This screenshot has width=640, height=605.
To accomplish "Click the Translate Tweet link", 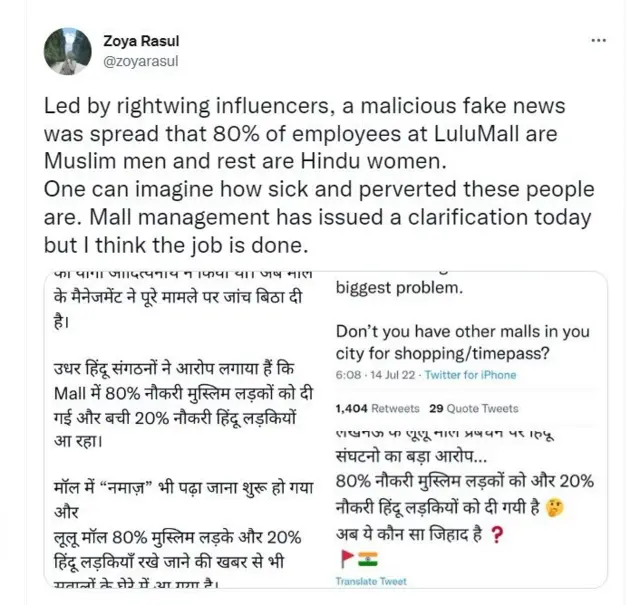I will coord(372,581).
